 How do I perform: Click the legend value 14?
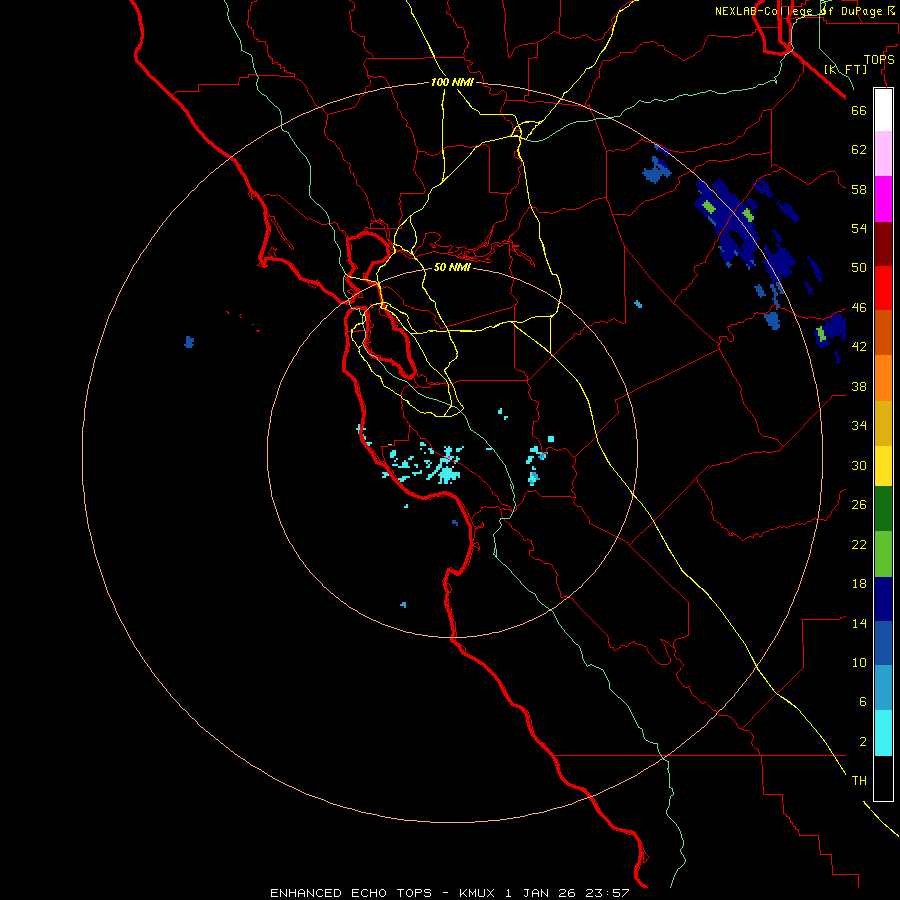pos(859,623)
